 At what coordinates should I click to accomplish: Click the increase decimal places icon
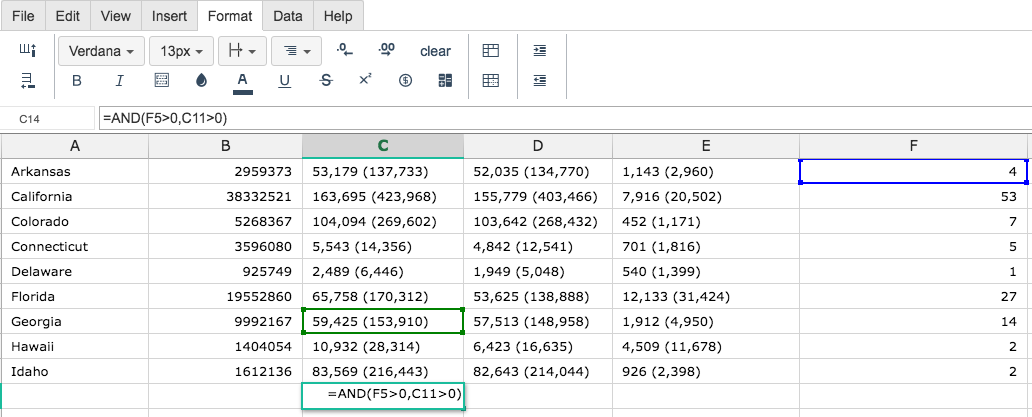tap(386, 50)
